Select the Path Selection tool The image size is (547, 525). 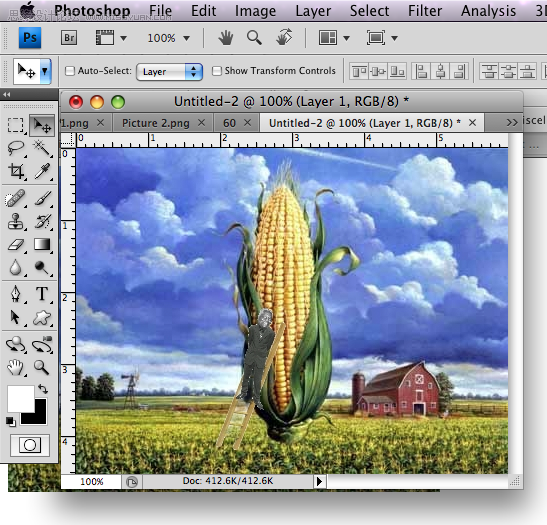(x=16, y=317)
